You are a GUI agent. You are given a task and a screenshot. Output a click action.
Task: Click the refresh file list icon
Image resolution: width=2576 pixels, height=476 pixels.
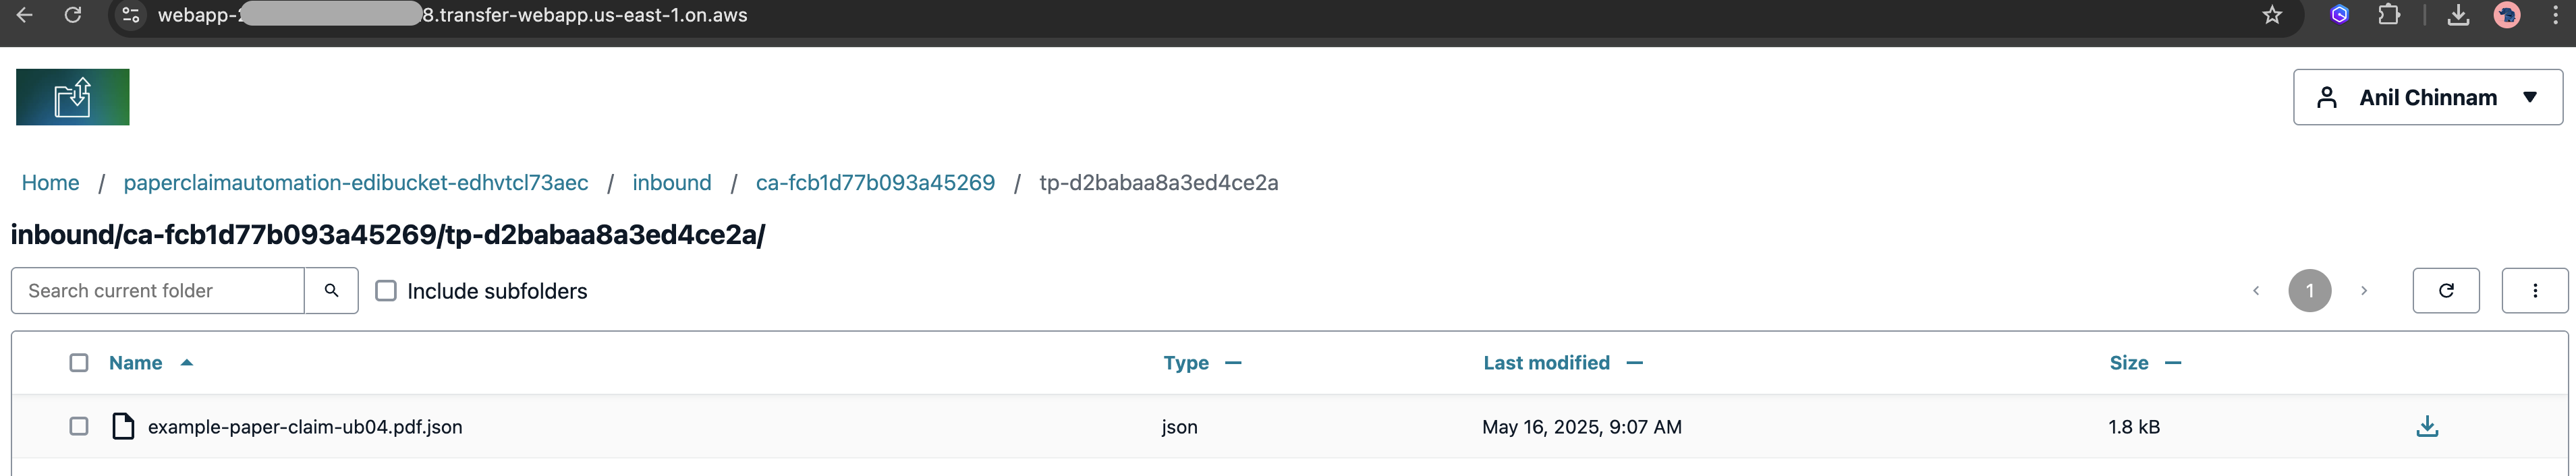coord(2446,290)
